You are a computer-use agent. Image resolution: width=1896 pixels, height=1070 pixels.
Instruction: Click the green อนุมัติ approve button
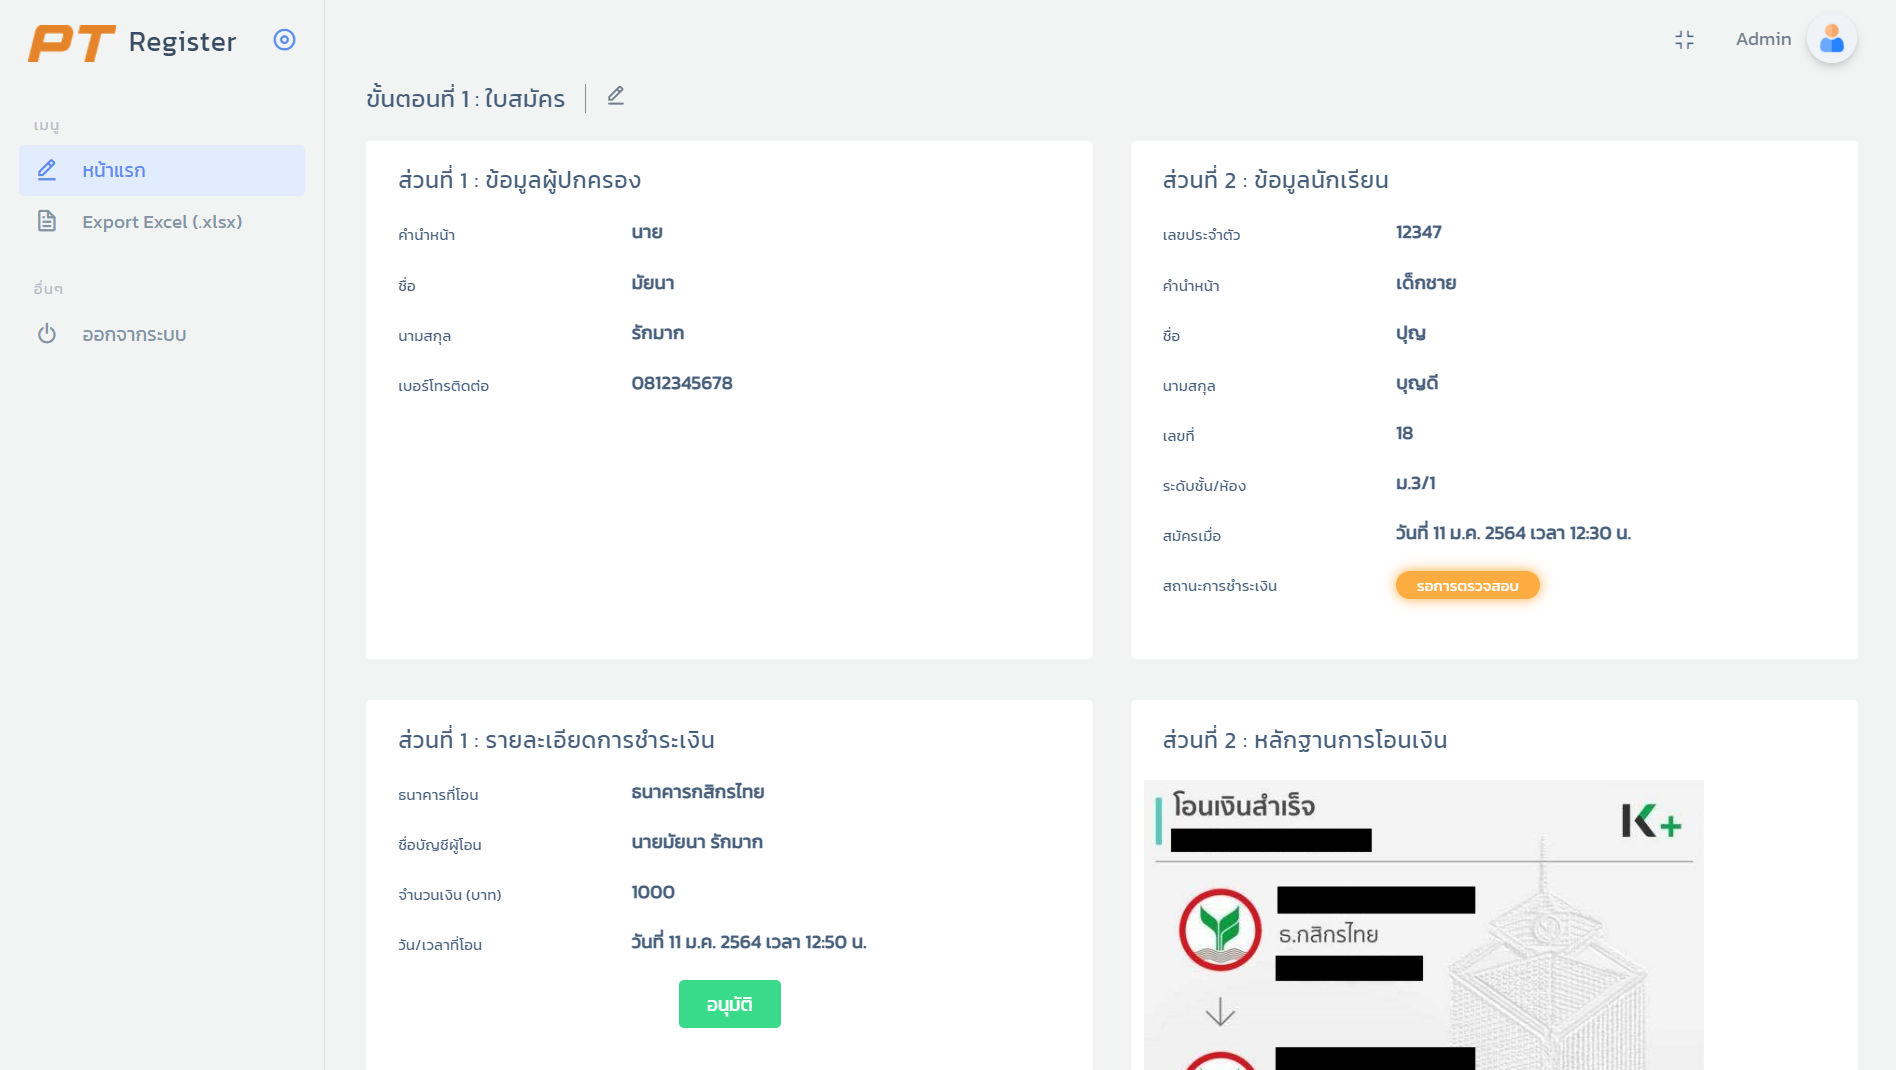click(x=730, y=1004)
